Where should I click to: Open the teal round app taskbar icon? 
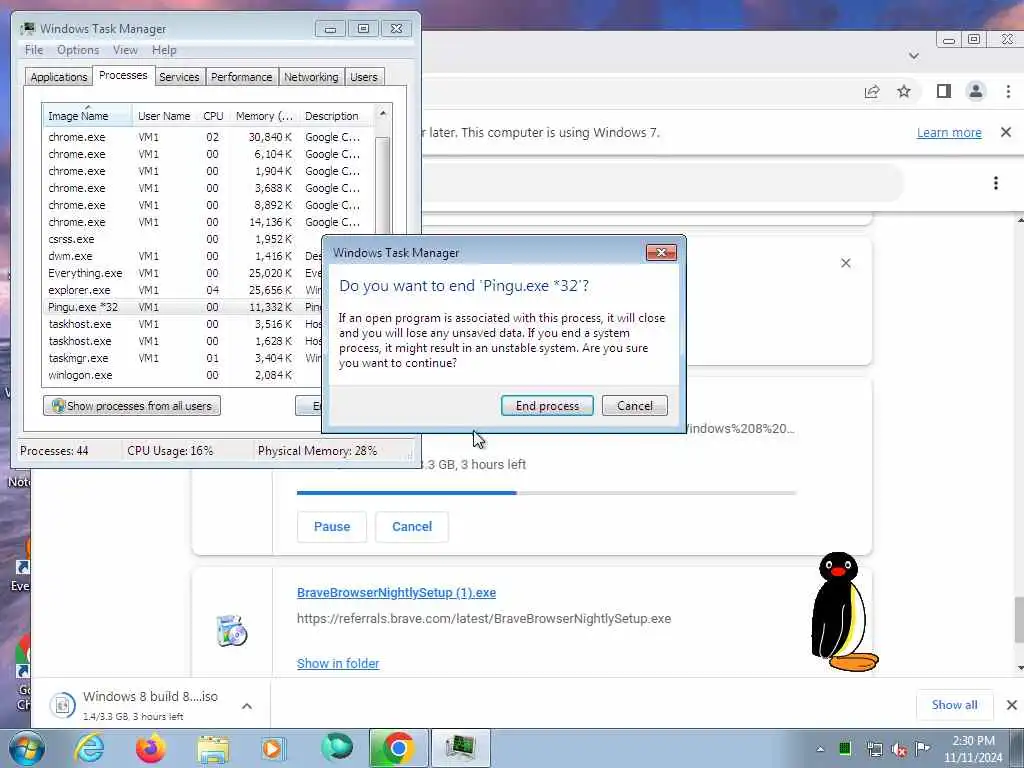pyautogui.click(x=336, y=748)
